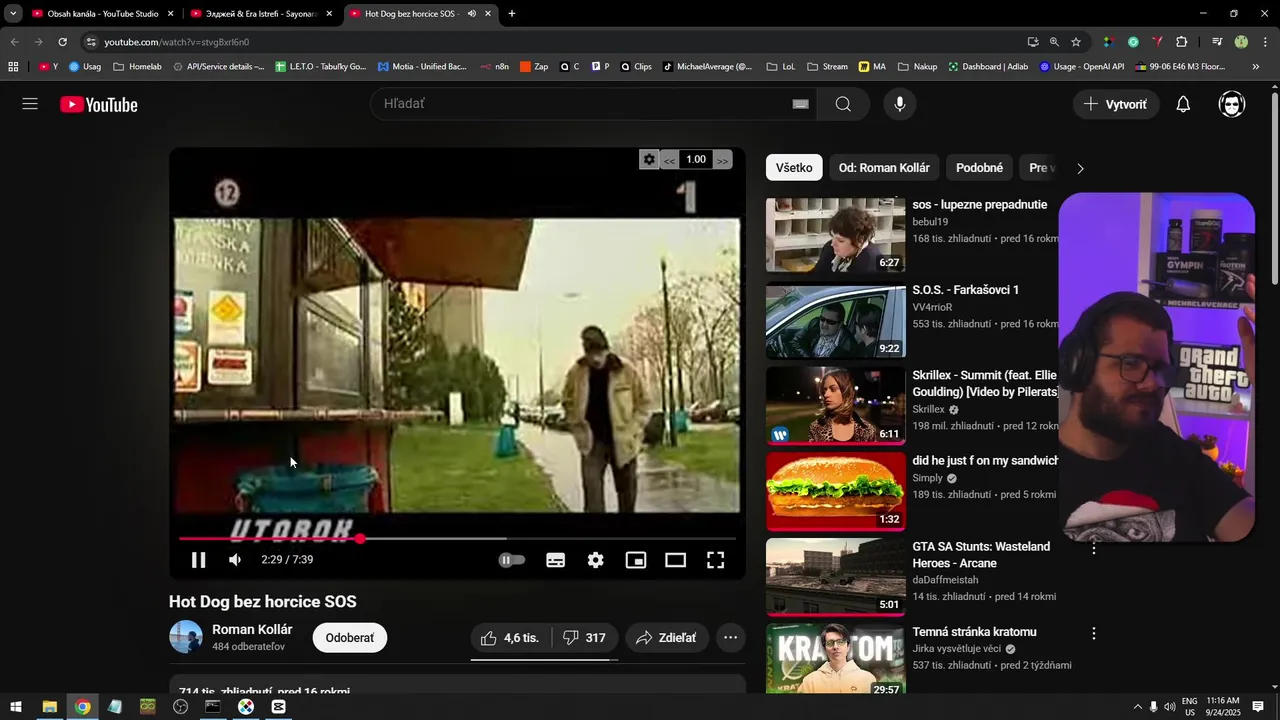Open the tab search dropdown arrow
The image size is (1280, 720).
[x=13, y=14]
